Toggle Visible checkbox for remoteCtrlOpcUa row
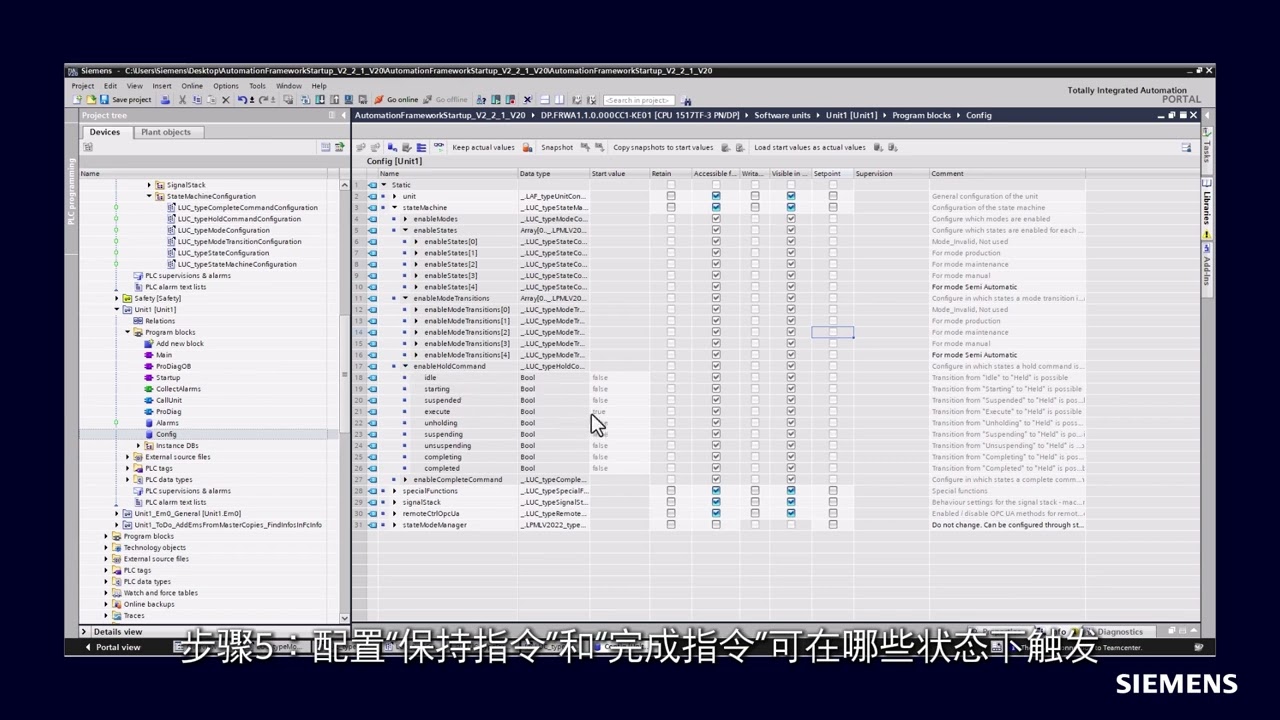This screenshot has width=1280, height=720. [791, 513]
